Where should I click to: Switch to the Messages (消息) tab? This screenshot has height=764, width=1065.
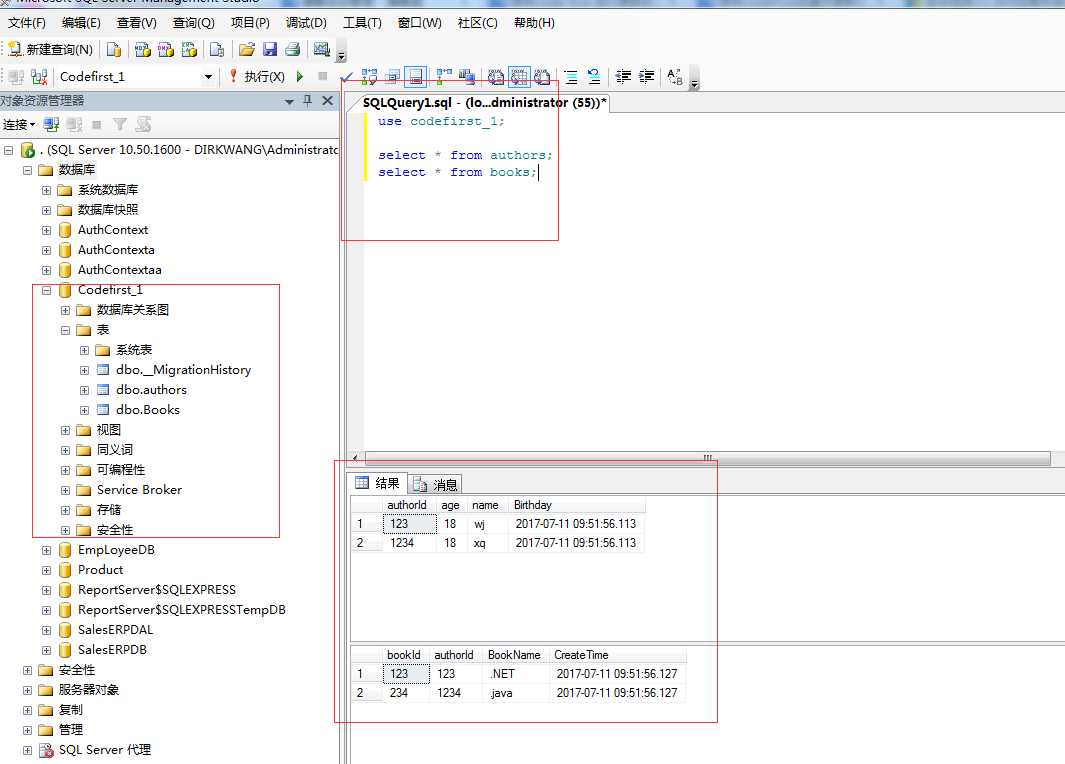436,484
